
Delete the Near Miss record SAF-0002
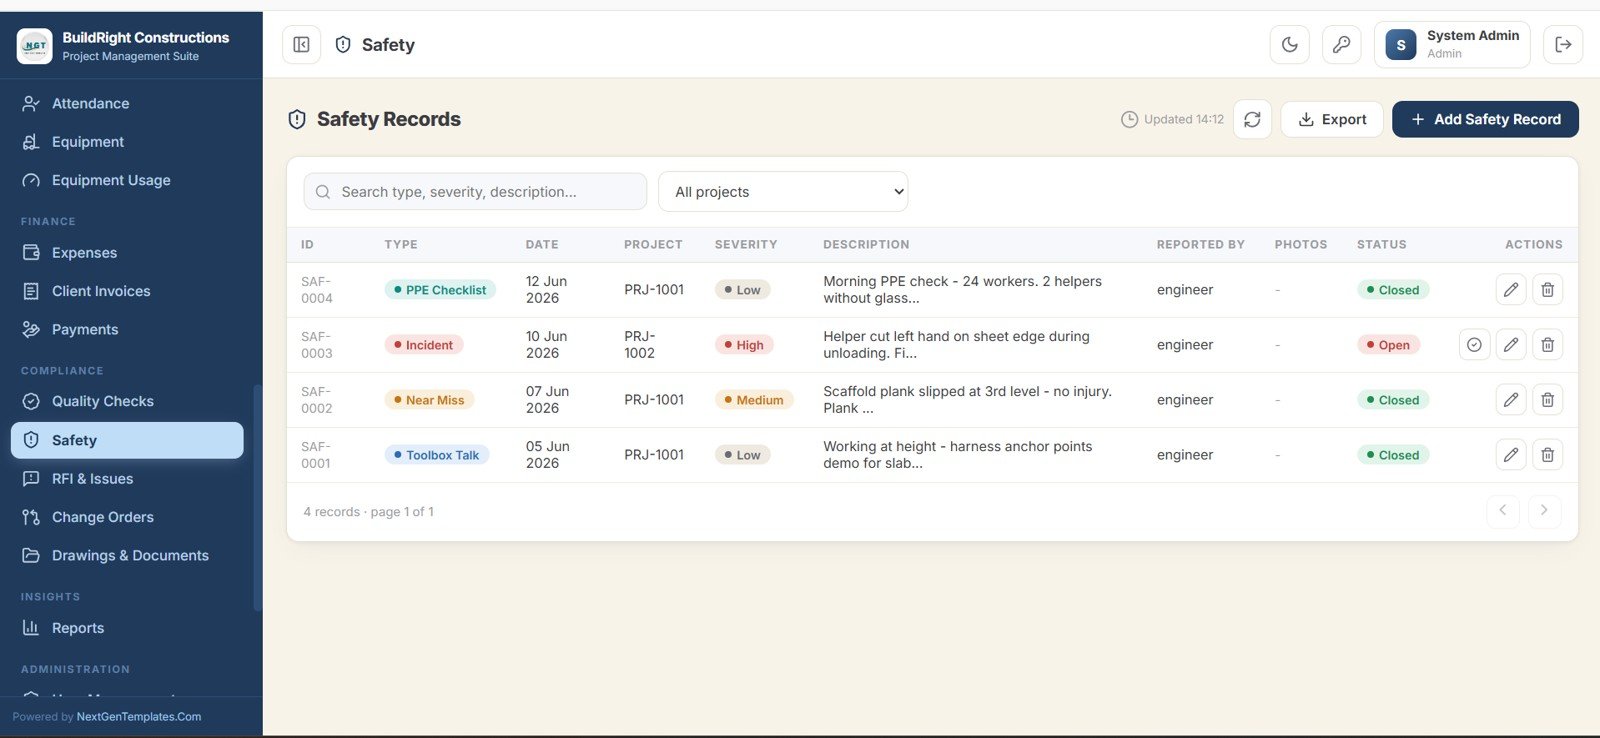click(x=1547, y=400)
